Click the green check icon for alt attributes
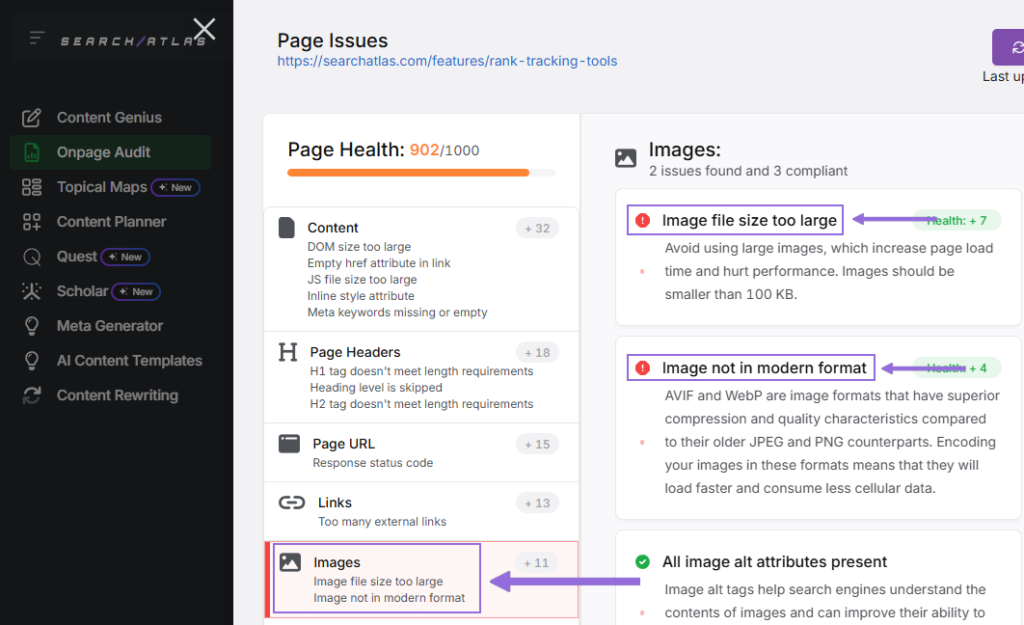This screenshot has height=625, width=1024. 643,562
